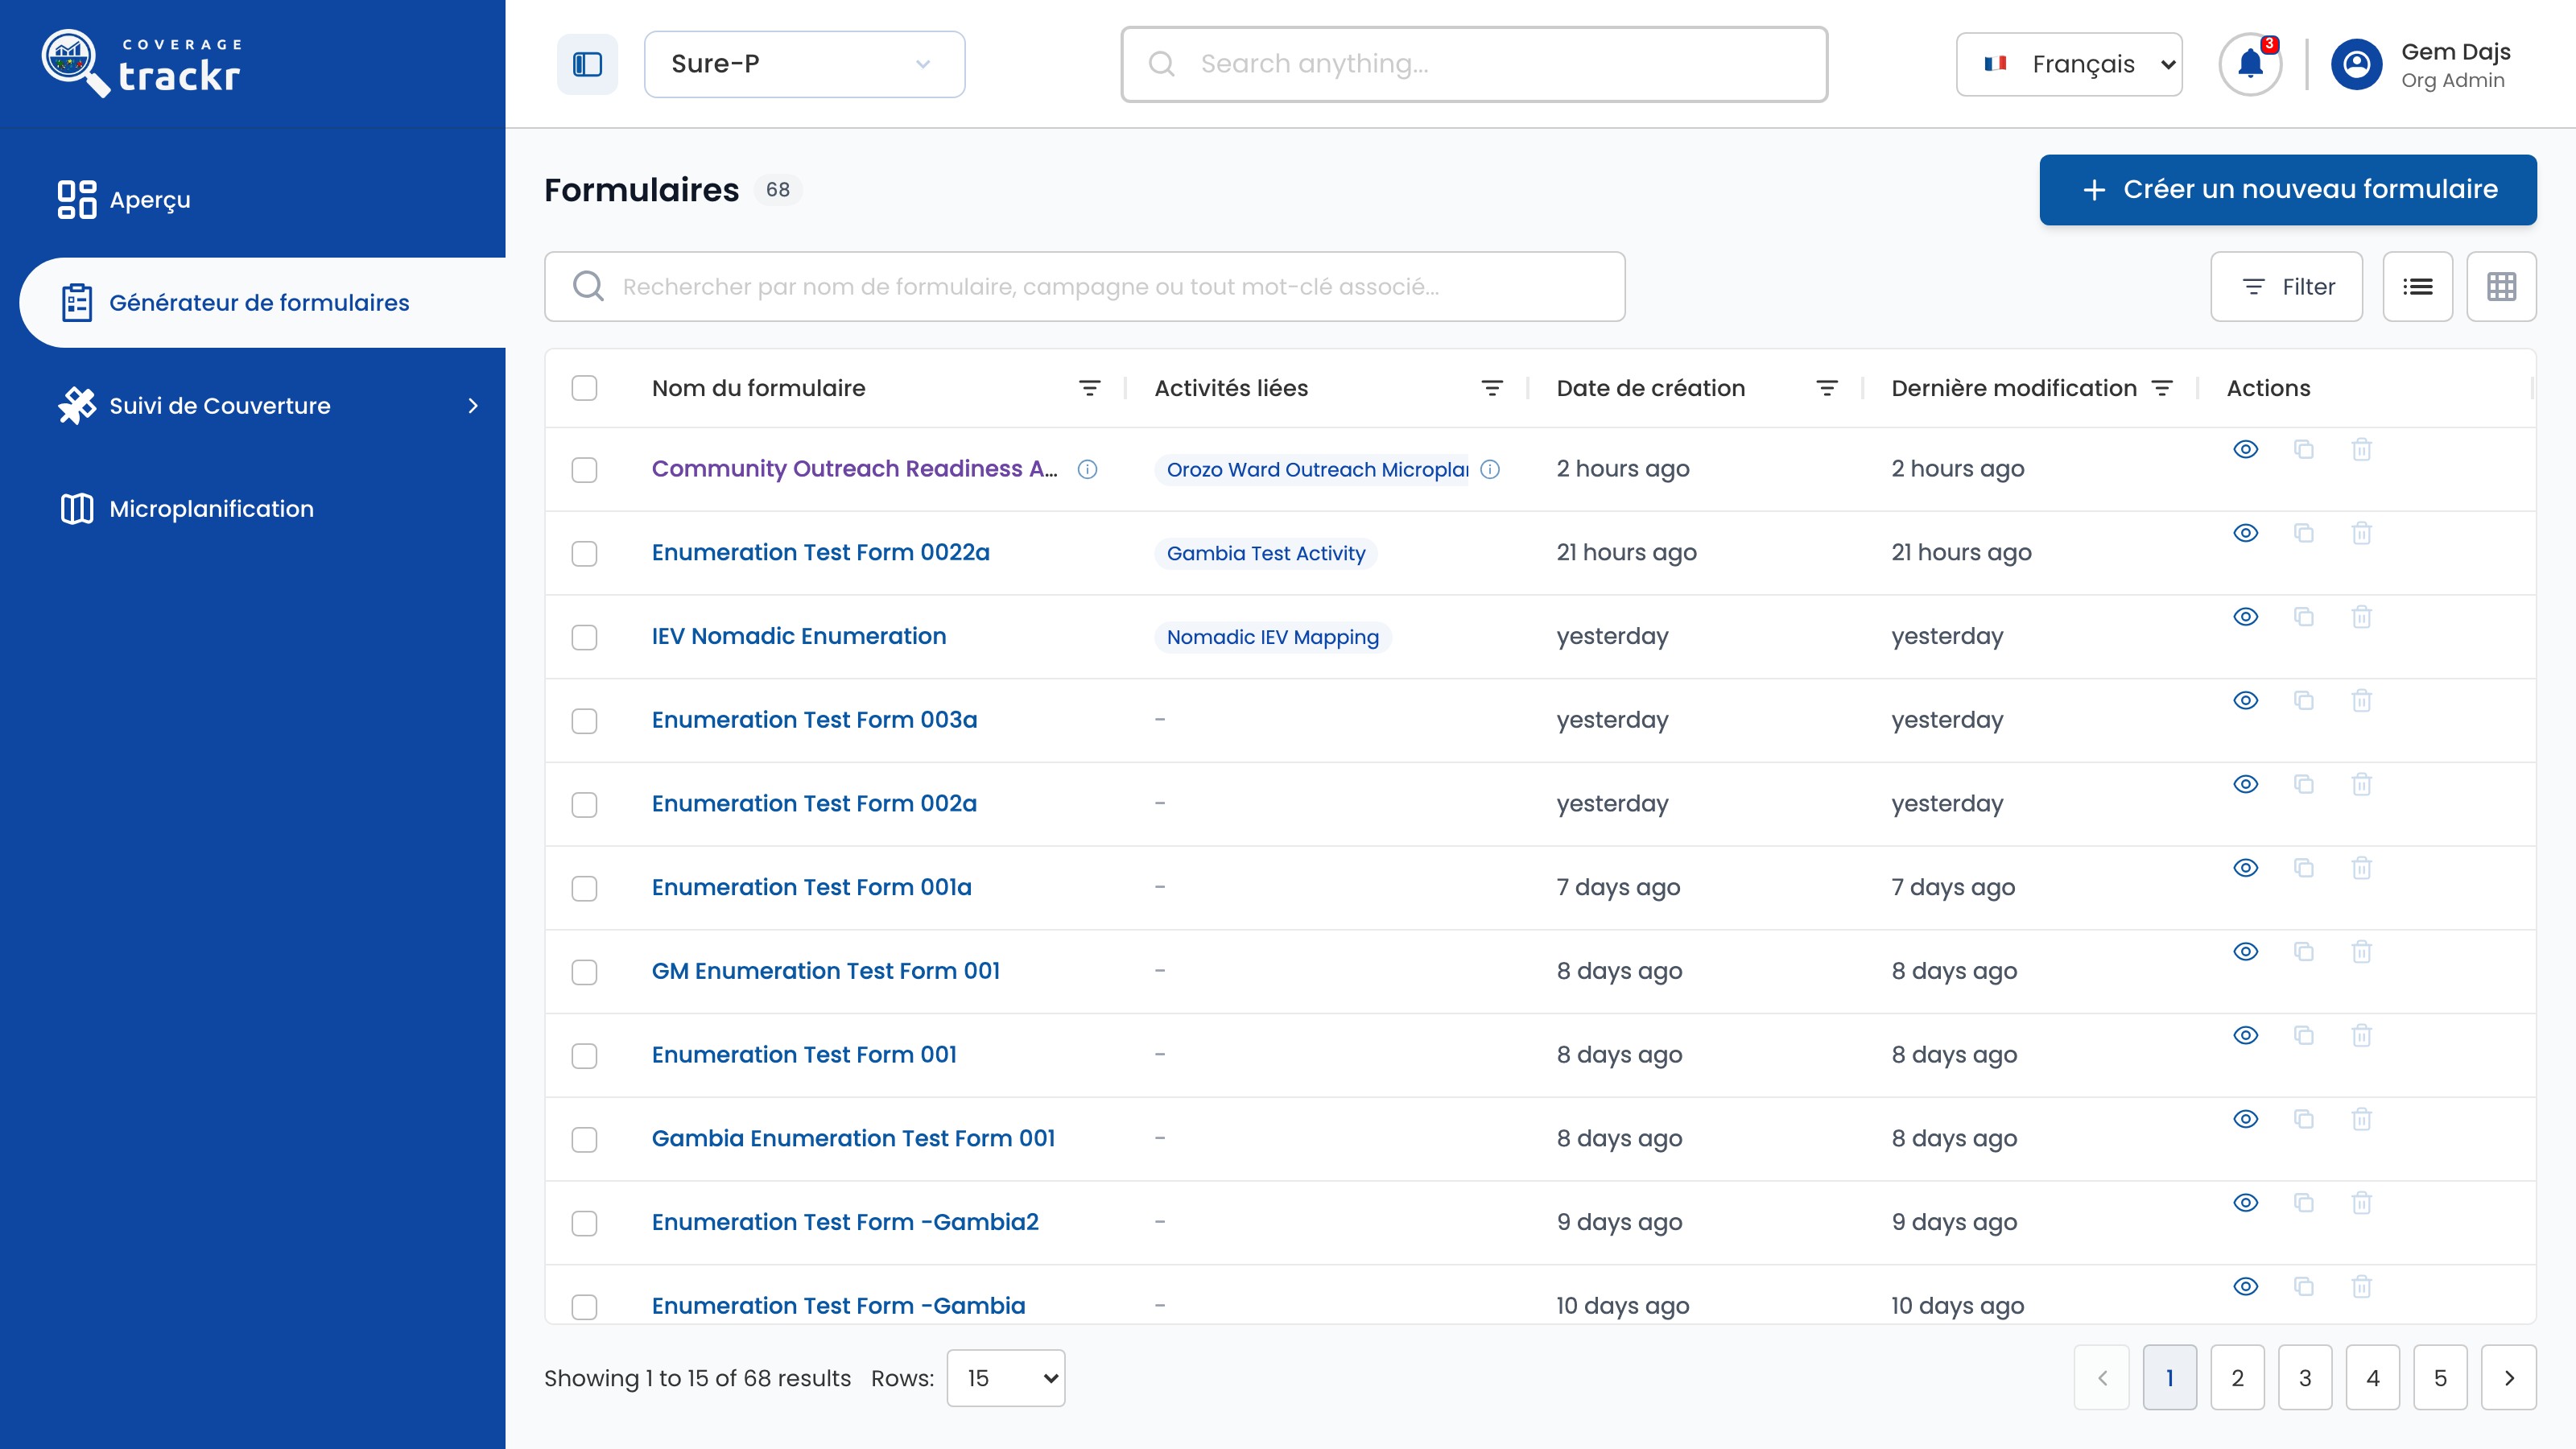The image size is (2576, 1449).
Task: Switch to list view layout
Action: 2418,287
